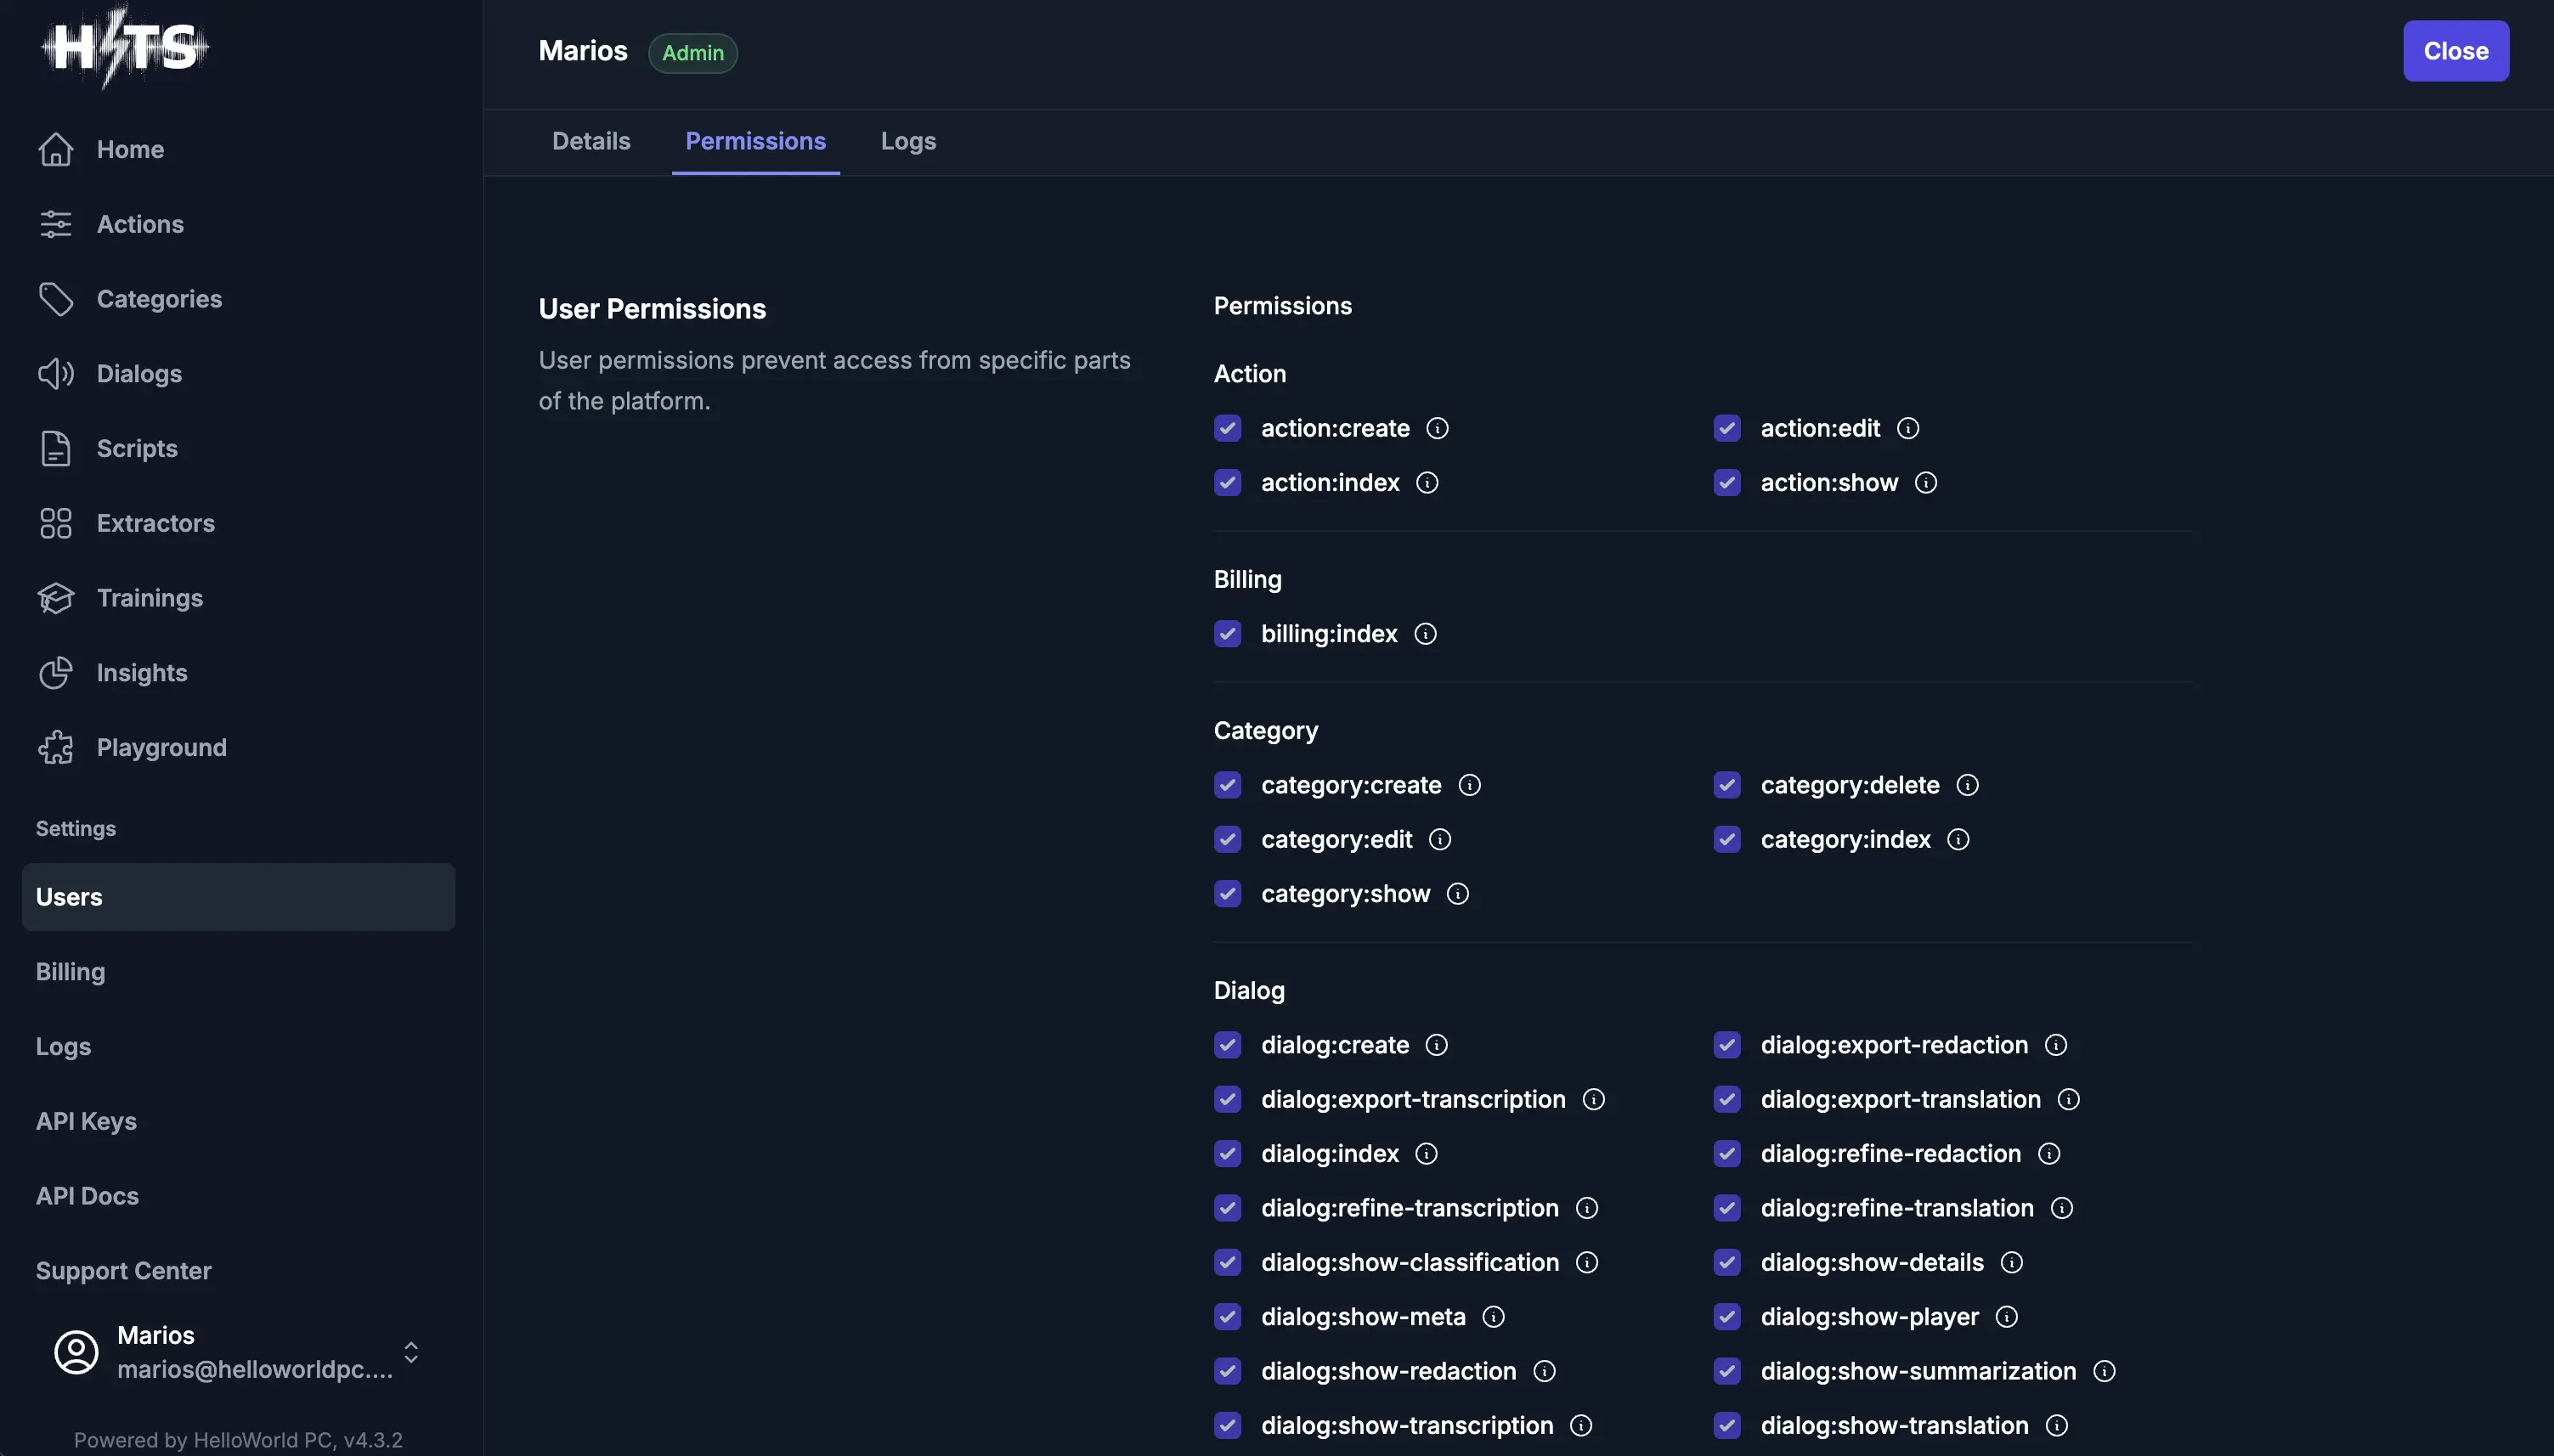This screenshot has width=2554, height=1456.
Task: Click the Trainings graduation cap icon
Action: point(56,598)
